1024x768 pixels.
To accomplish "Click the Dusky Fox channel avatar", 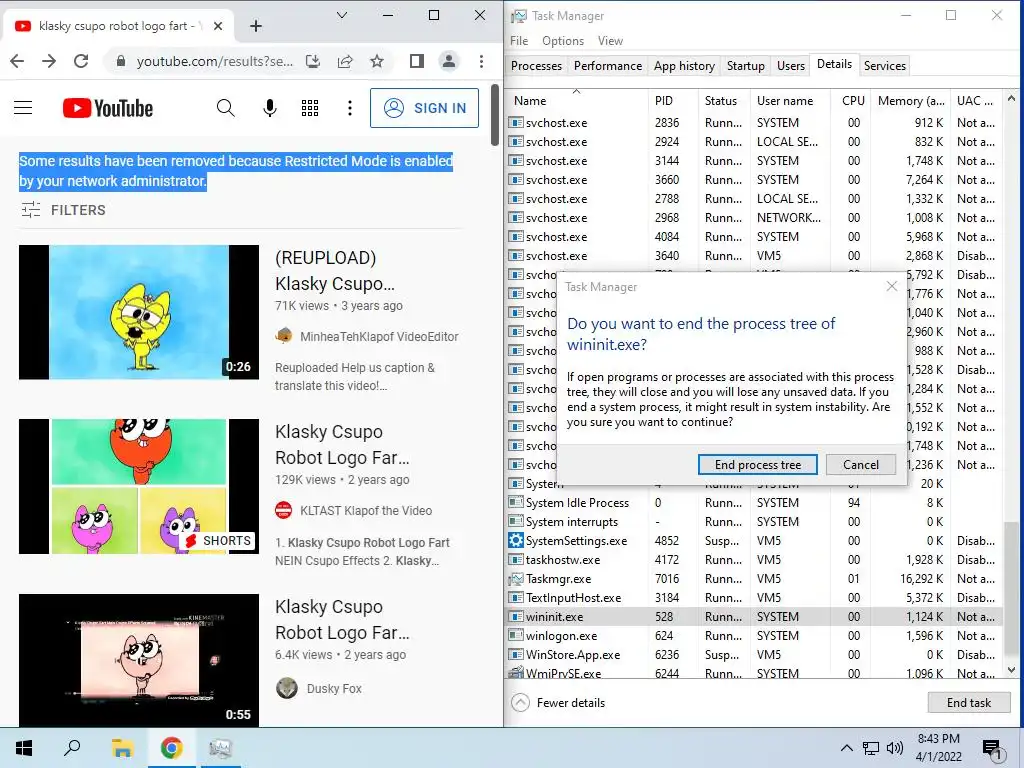I will [287, 688].
